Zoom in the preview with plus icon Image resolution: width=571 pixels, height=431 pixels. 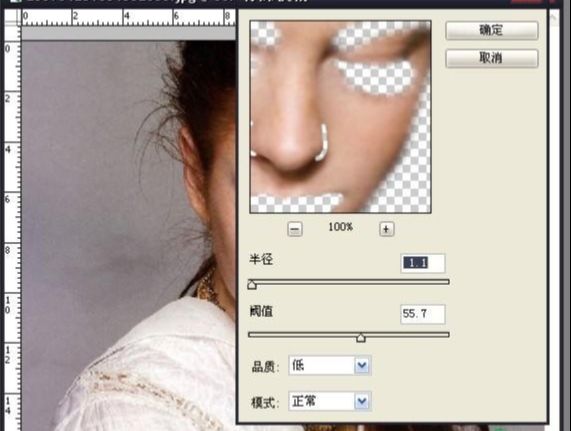(386, 229)
